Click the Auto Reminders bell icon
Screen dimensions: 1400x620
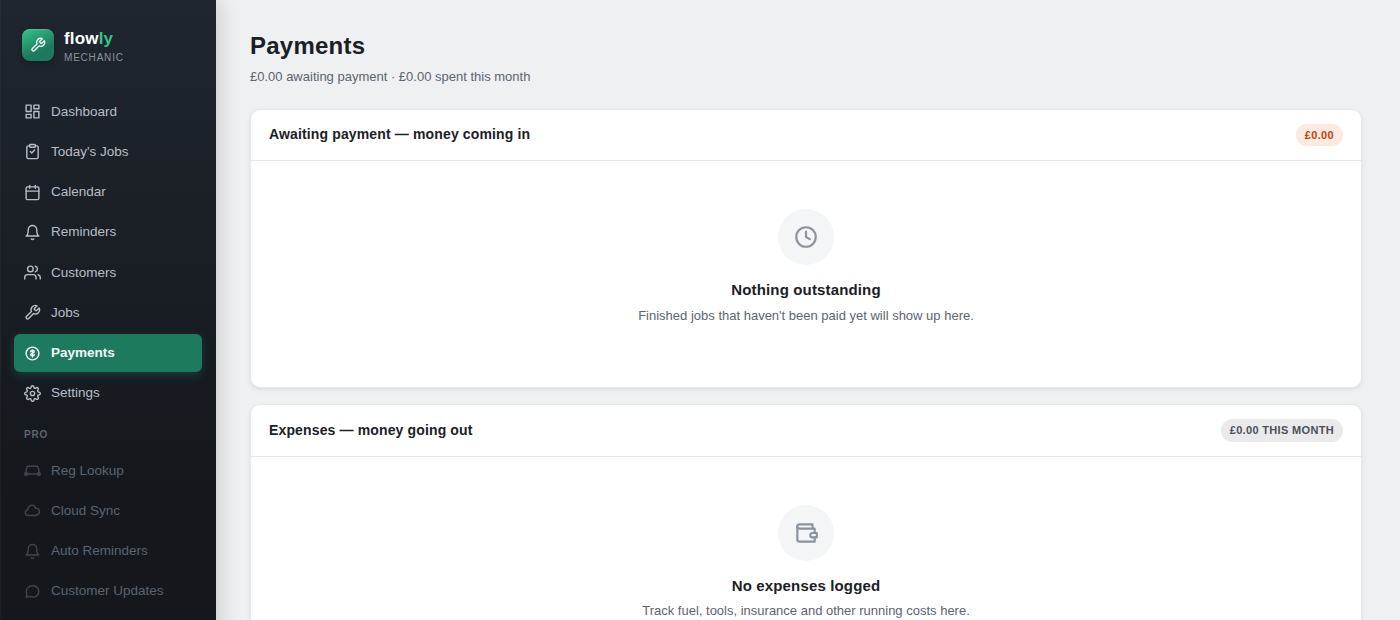33,551
